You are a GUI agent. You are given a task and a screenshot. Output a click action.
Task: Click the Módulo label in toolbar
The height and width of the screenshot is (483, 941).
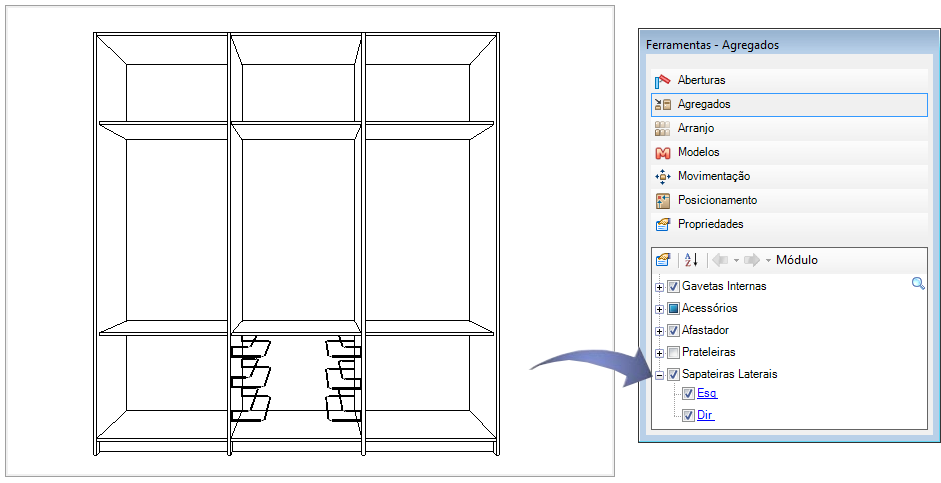[796, 260]
